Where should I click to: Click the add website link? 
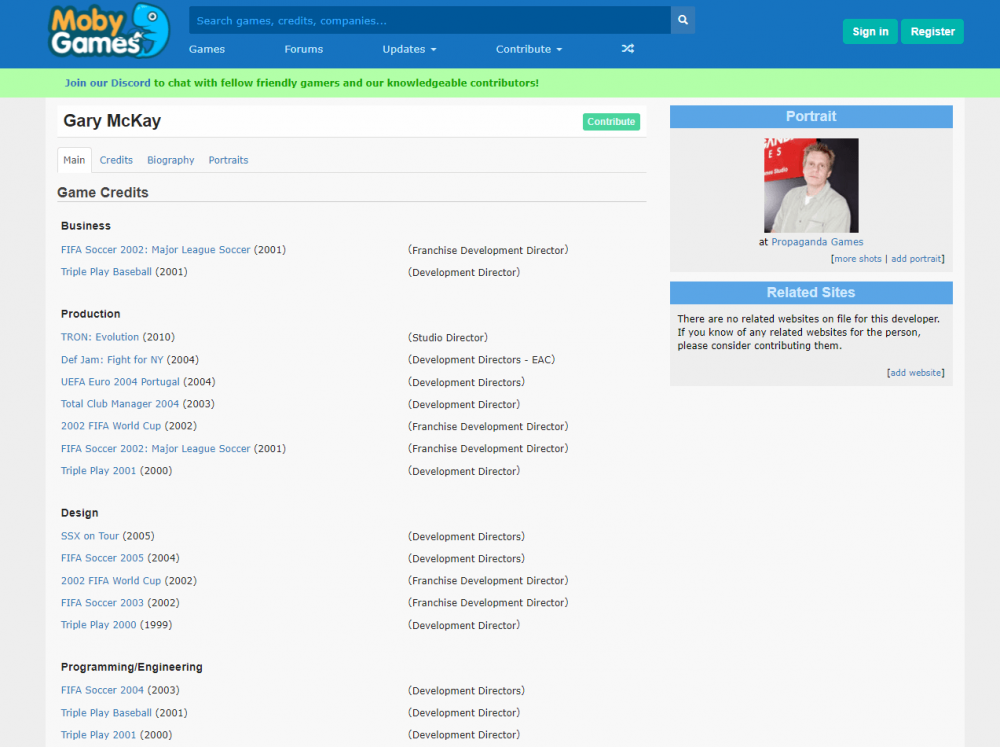tap(916, 373)
